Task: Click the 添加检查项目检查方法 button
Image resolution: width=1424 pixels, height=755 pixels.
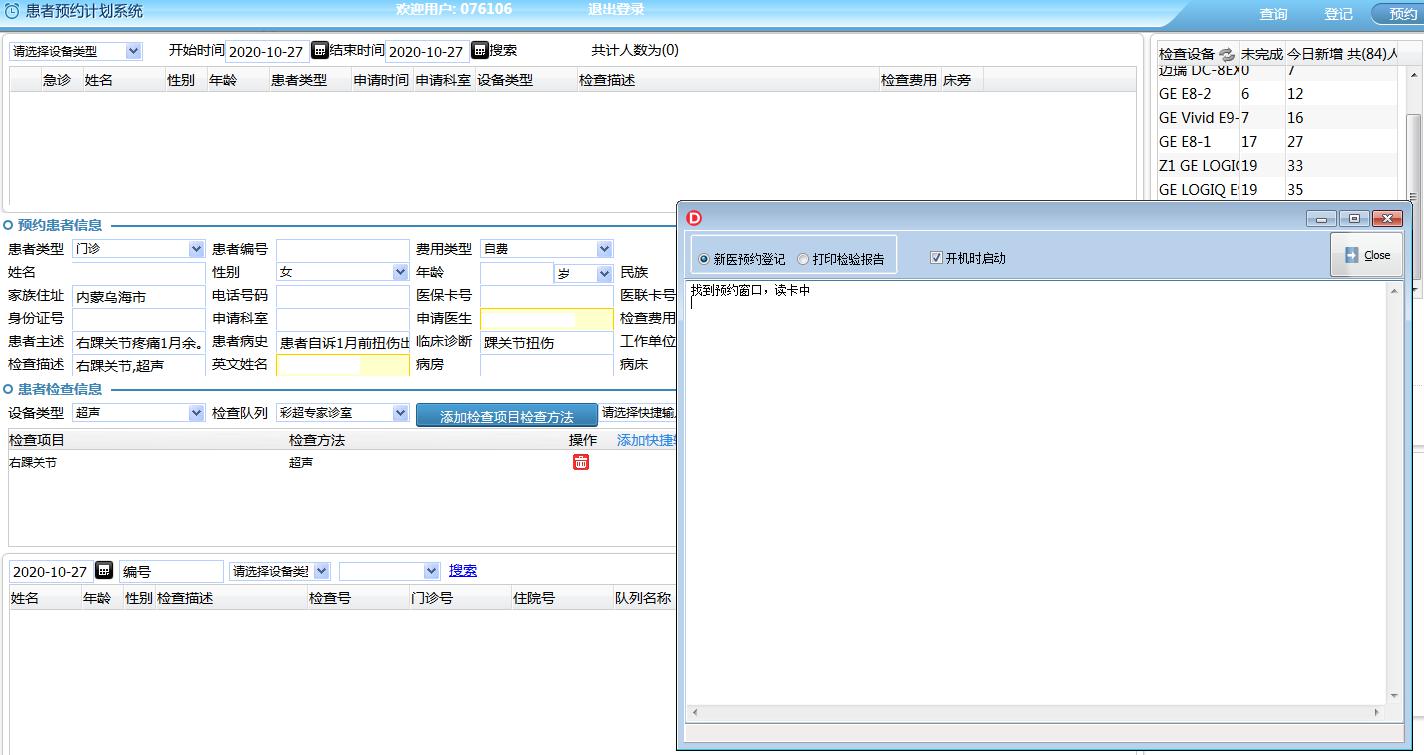Action: click(x=507, y=416)
